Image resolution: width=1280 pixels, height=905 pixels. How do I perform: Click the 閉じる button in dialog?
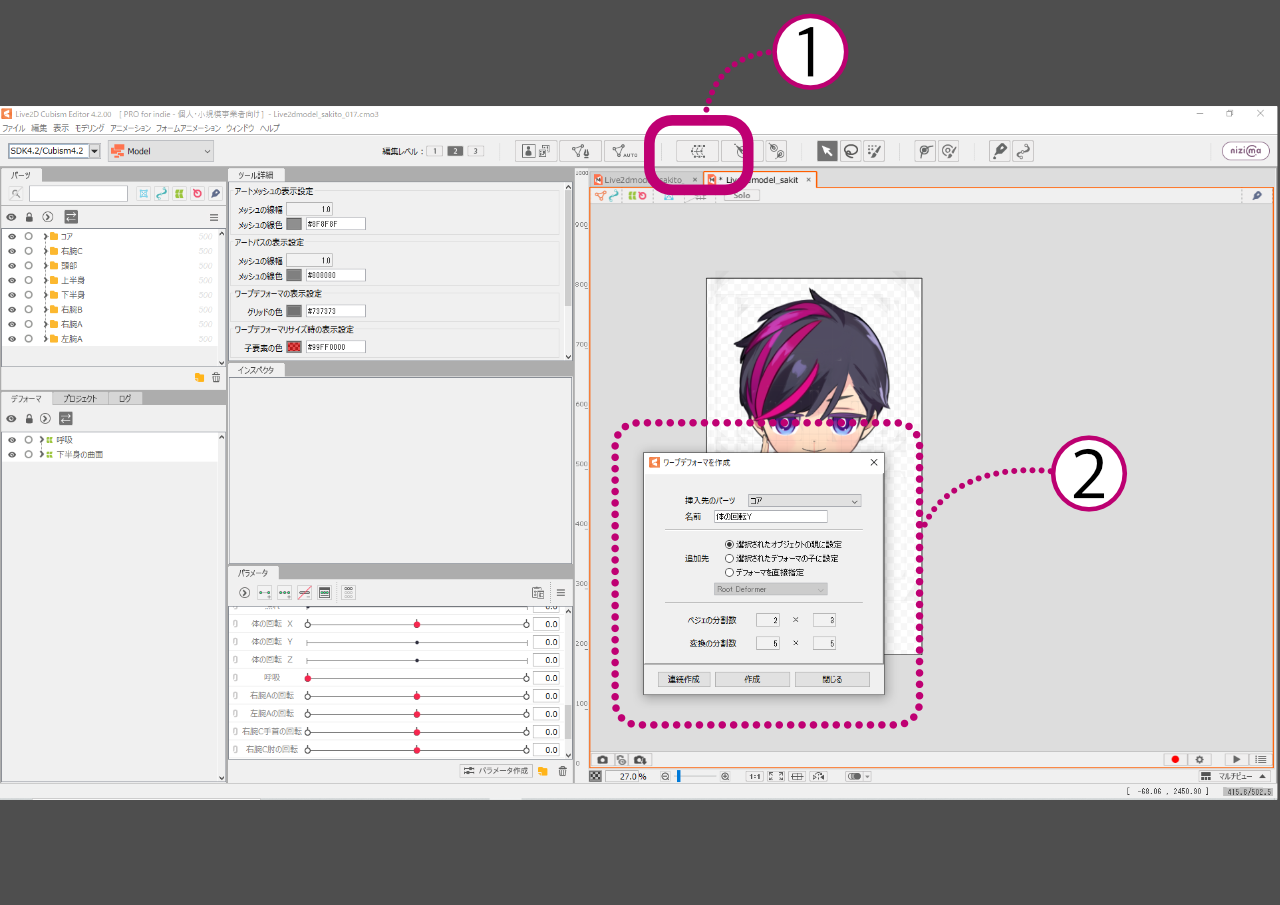[x=832, y=679]
